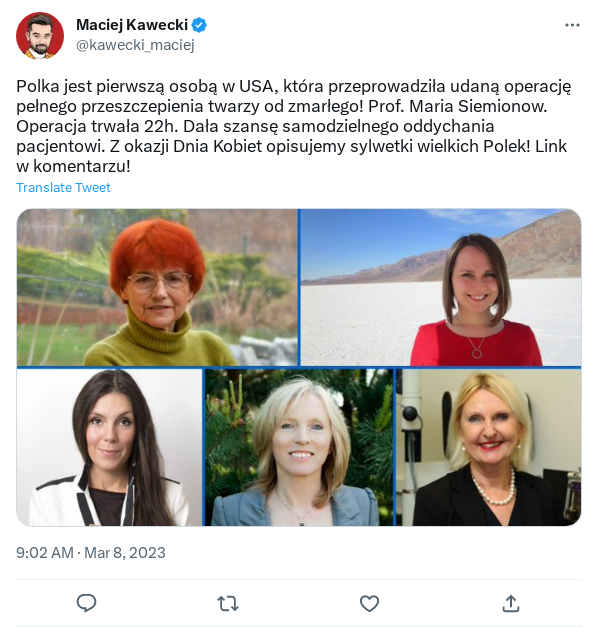Viewport: 598px width, 627px height.
Task: Like the tweet with the heart icon
Action: [369, 603]
